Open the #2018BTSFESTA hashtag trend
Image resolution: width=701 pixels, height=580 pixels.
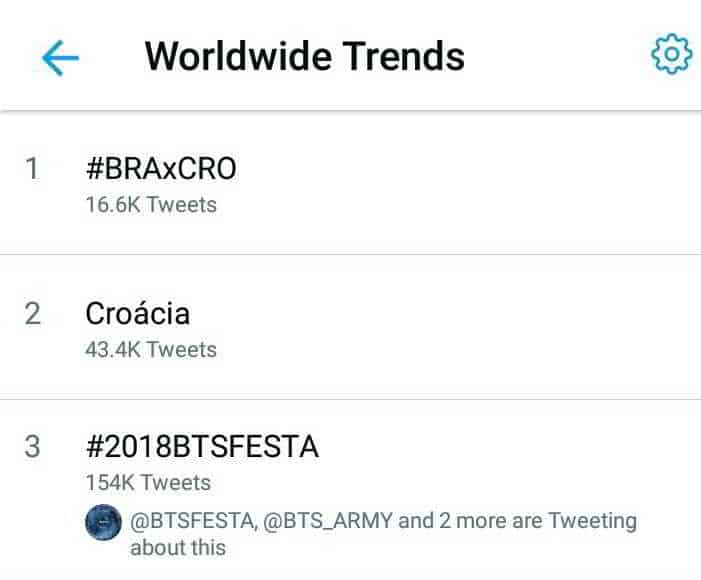[202, 446]
